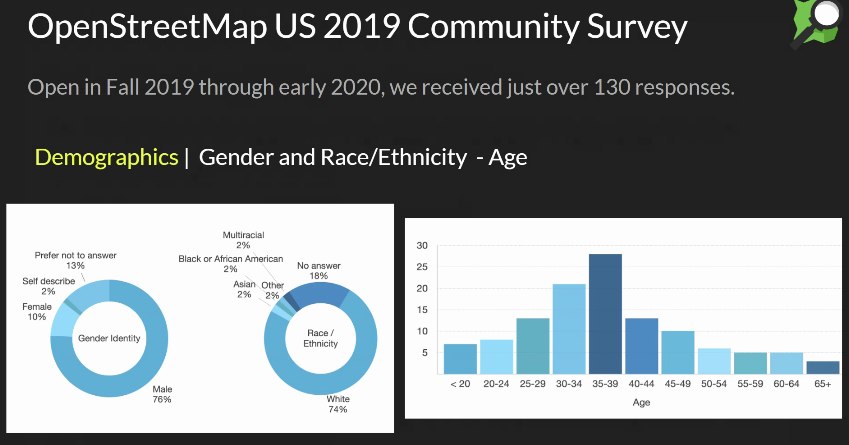
Task: Click the Prefer not to answer donut segment
Action: pyautogui.click(x=91, y=293)
